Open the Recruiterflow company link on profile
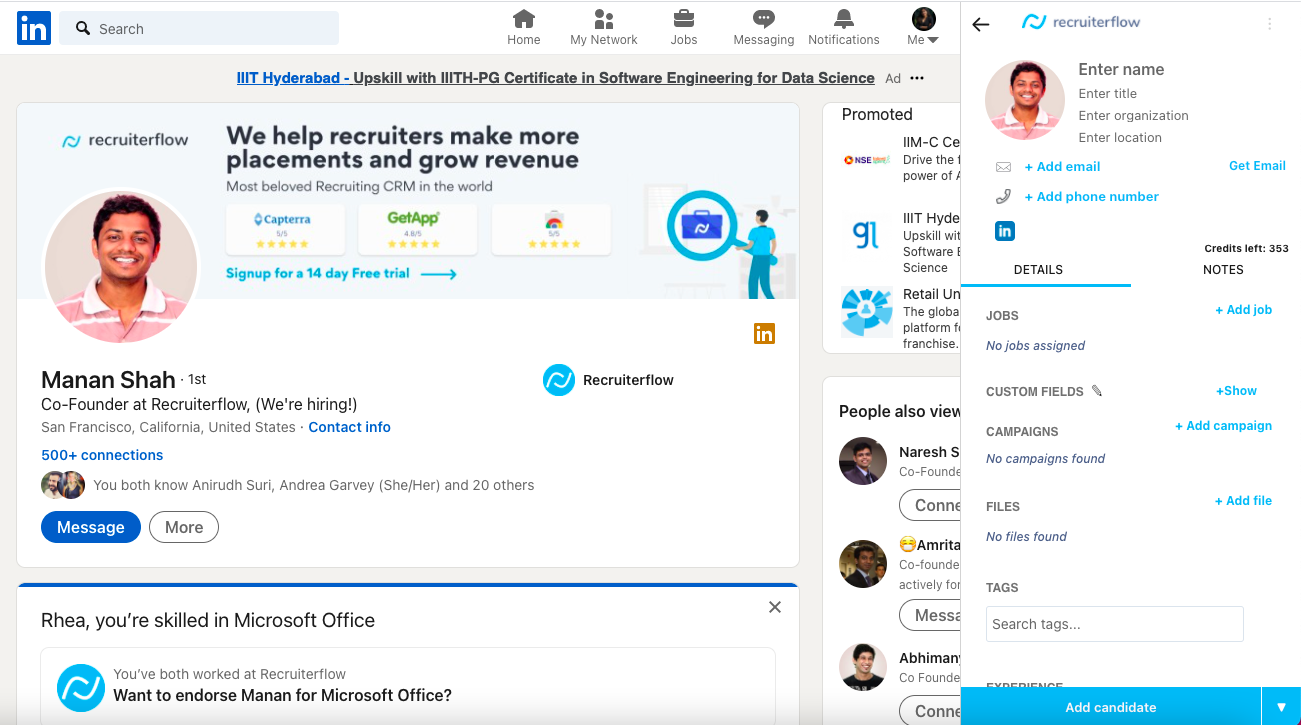 pyautogui.click(x=608, y=380)
